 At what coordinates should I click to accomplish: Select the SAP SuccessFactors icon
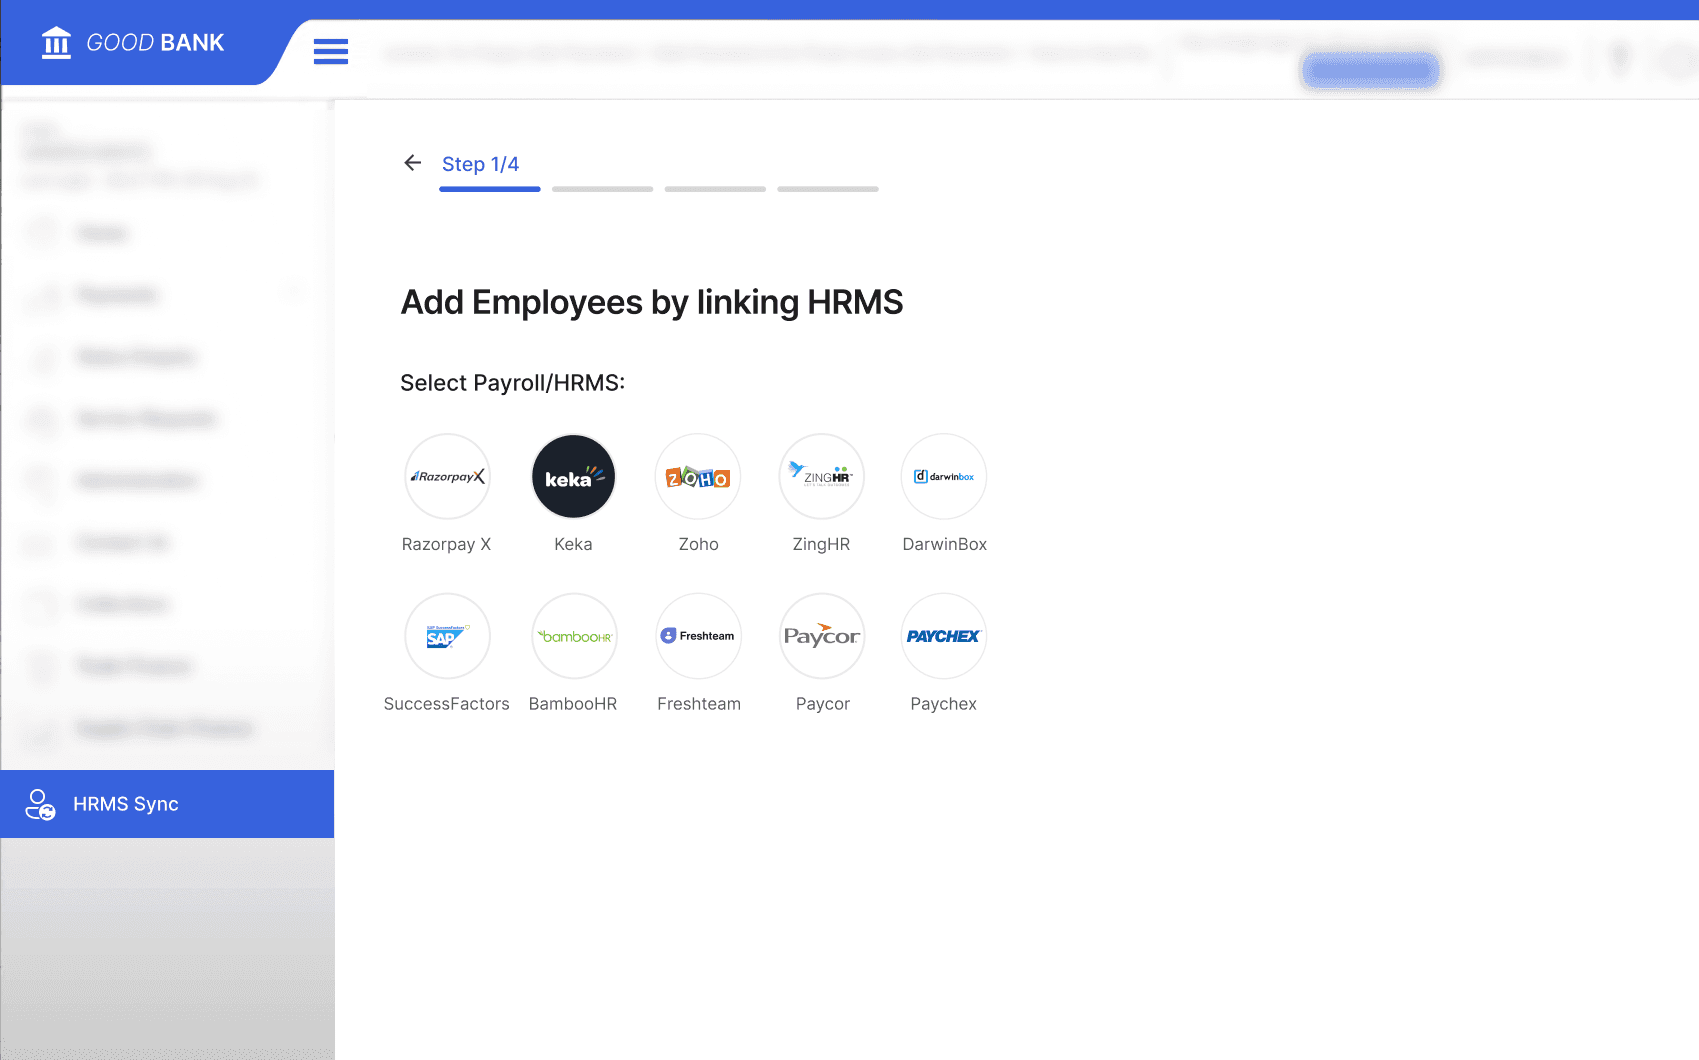coord(447,636)
